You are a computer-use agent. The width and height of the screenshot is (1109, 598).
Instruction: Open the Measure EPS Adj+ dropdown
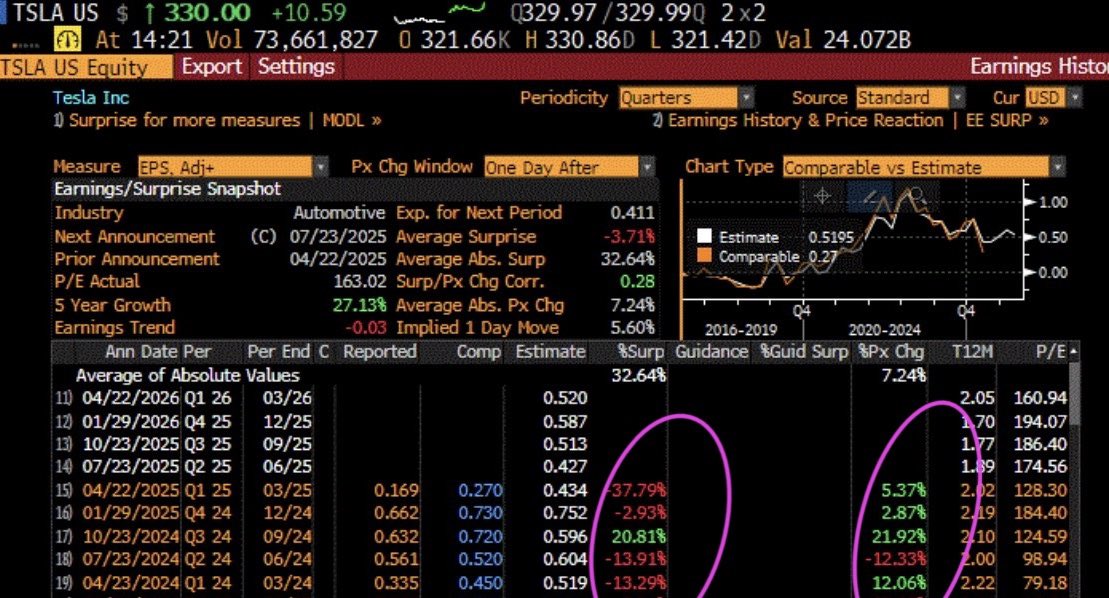click(x=232, y=167)
